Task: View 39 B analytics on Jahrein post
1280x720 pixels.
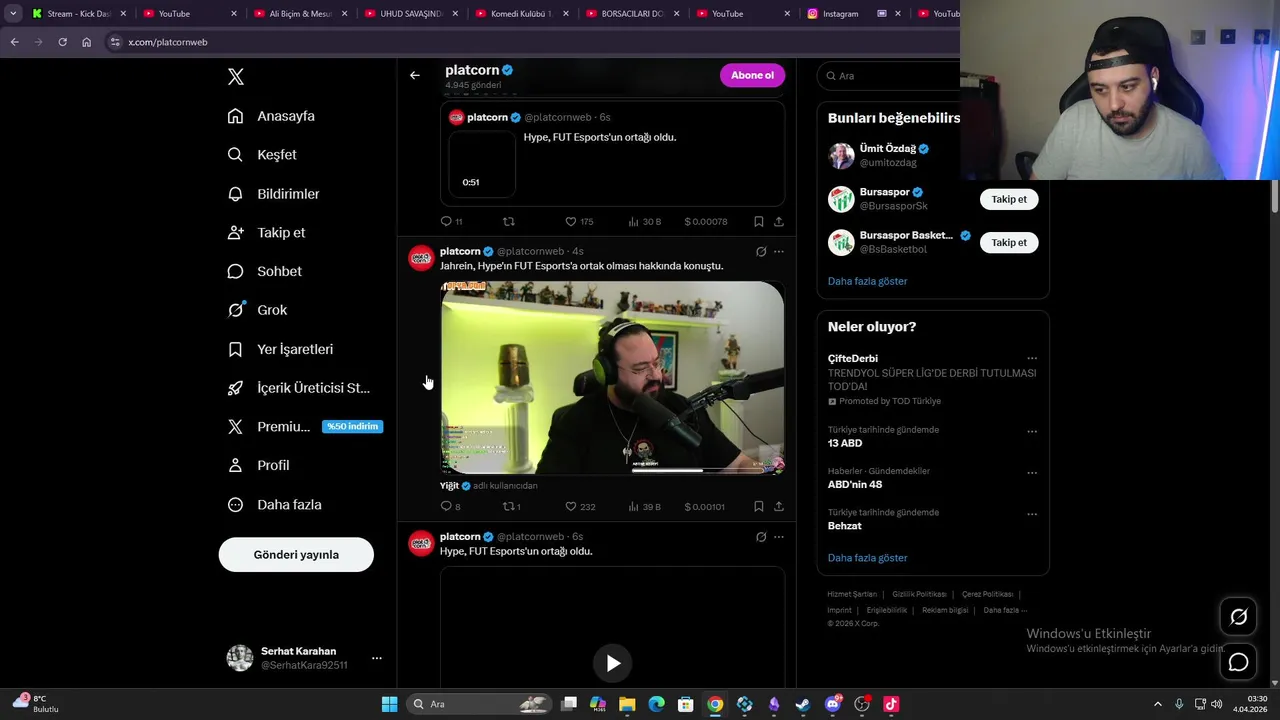Action: point(644,506)
